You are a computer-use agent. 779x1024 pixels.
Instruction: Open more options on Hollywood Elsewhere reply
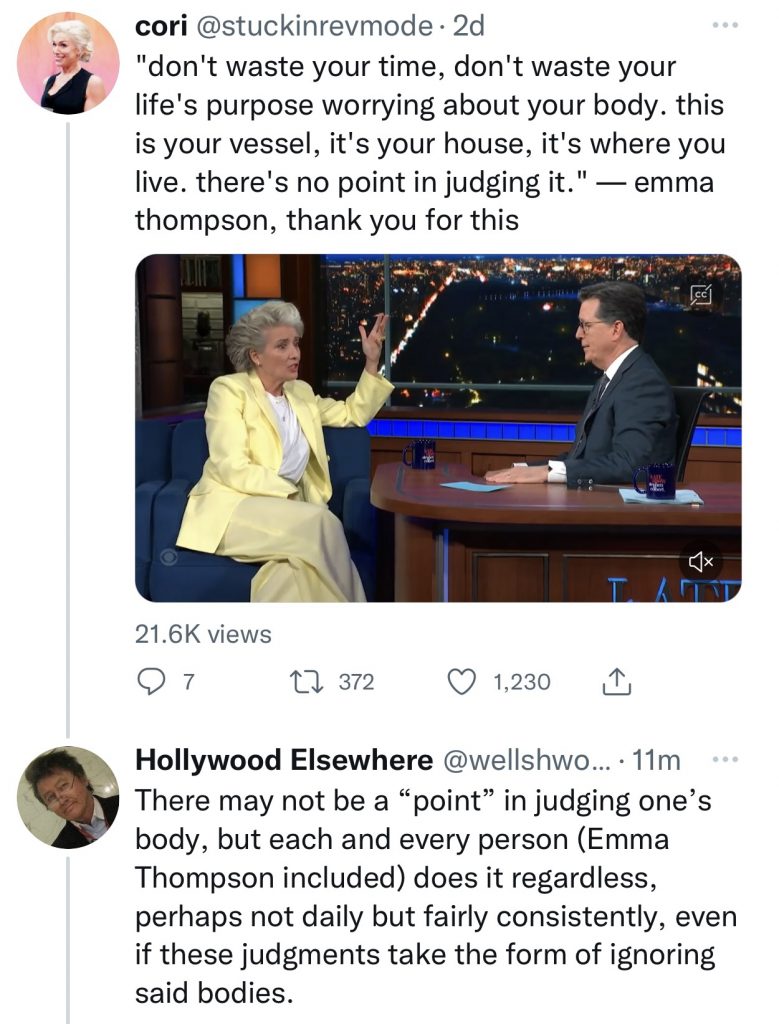[723, 760]
